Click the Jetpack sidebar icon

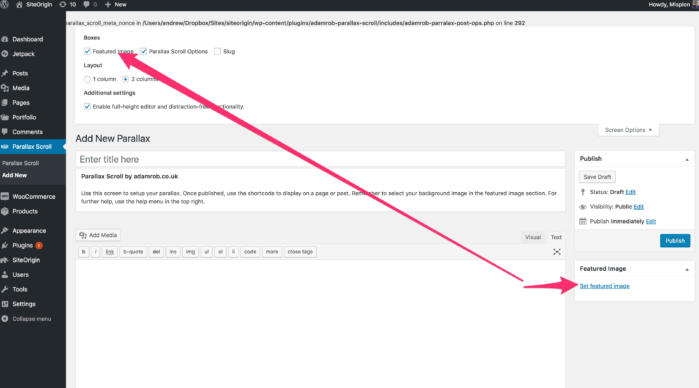point(5,54)
